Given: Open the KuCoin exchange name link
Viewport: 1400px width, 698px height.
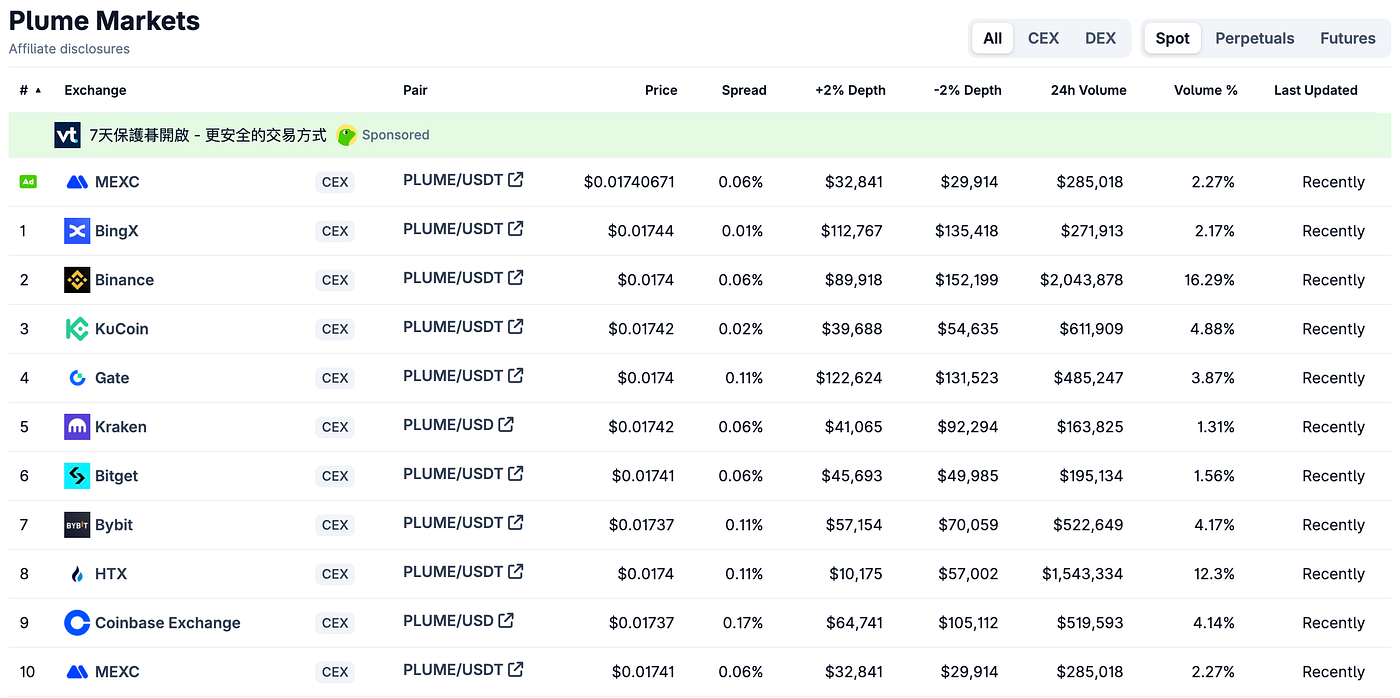Looking at the screenshot, I should click(121, 329).
